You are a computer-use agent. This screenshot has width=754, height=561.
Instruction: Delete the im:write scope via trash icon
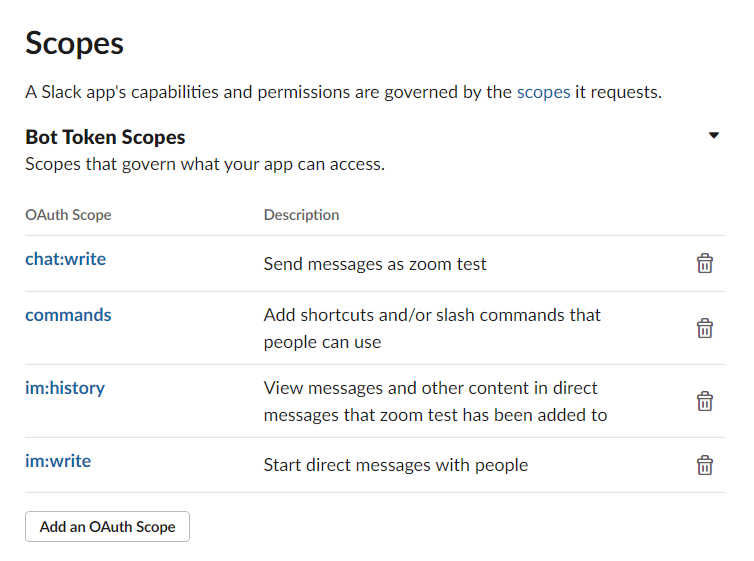(704, 465)
